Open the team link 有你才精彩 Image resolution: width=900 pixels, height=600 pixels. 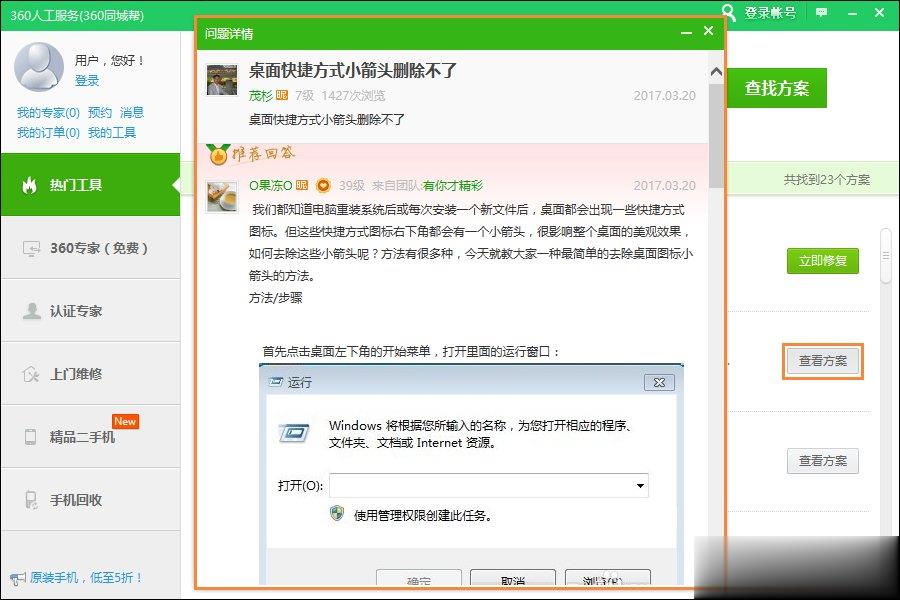coord(453,185)
